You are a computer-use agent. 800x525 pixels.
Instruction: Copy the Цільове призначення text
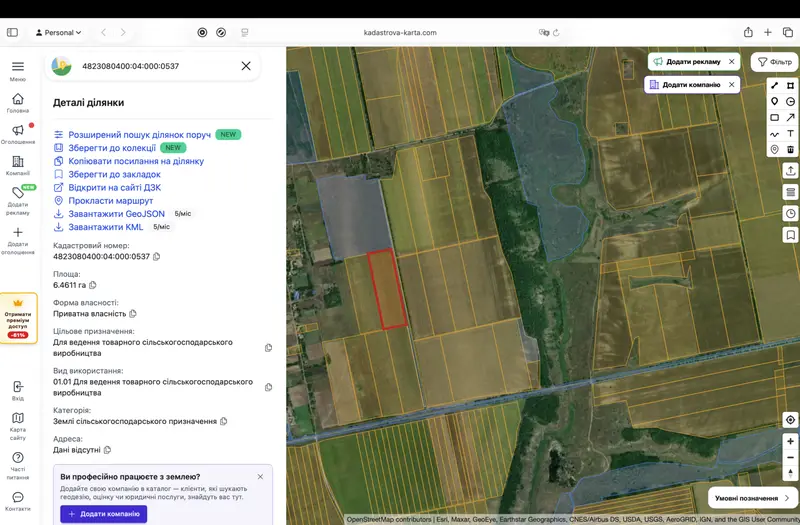[268, 348]
